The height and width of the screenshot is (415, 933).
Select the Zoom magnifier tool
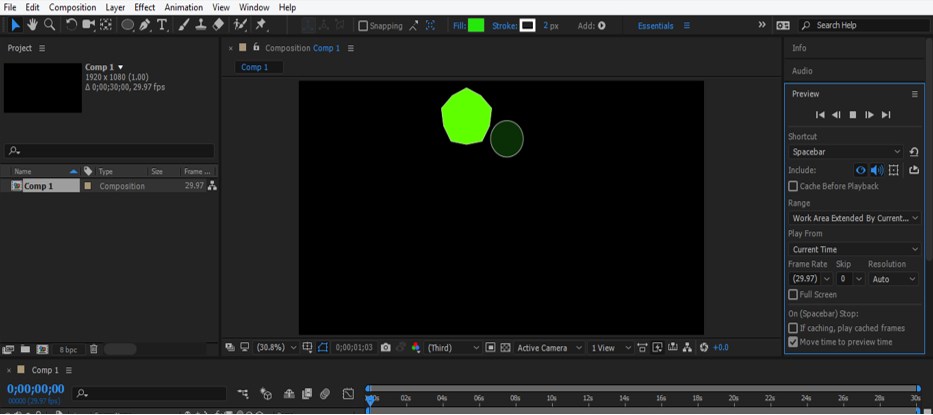click(x=50, y=25)
